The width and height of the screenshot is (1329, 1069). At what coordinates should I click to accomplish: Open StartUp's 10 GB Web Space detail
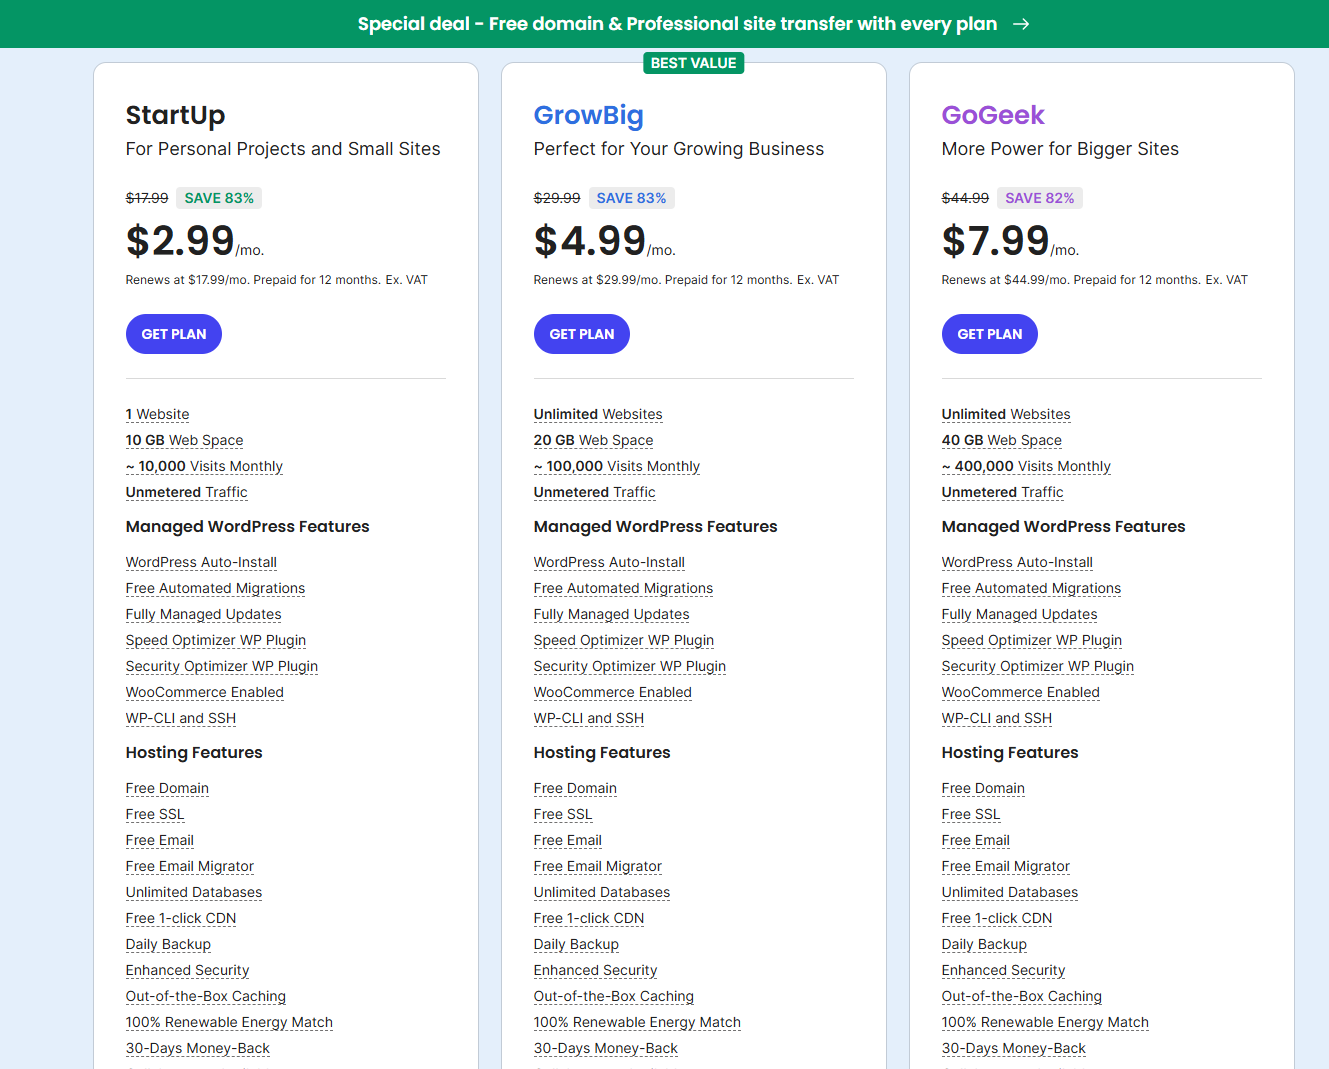pos(184,440)
